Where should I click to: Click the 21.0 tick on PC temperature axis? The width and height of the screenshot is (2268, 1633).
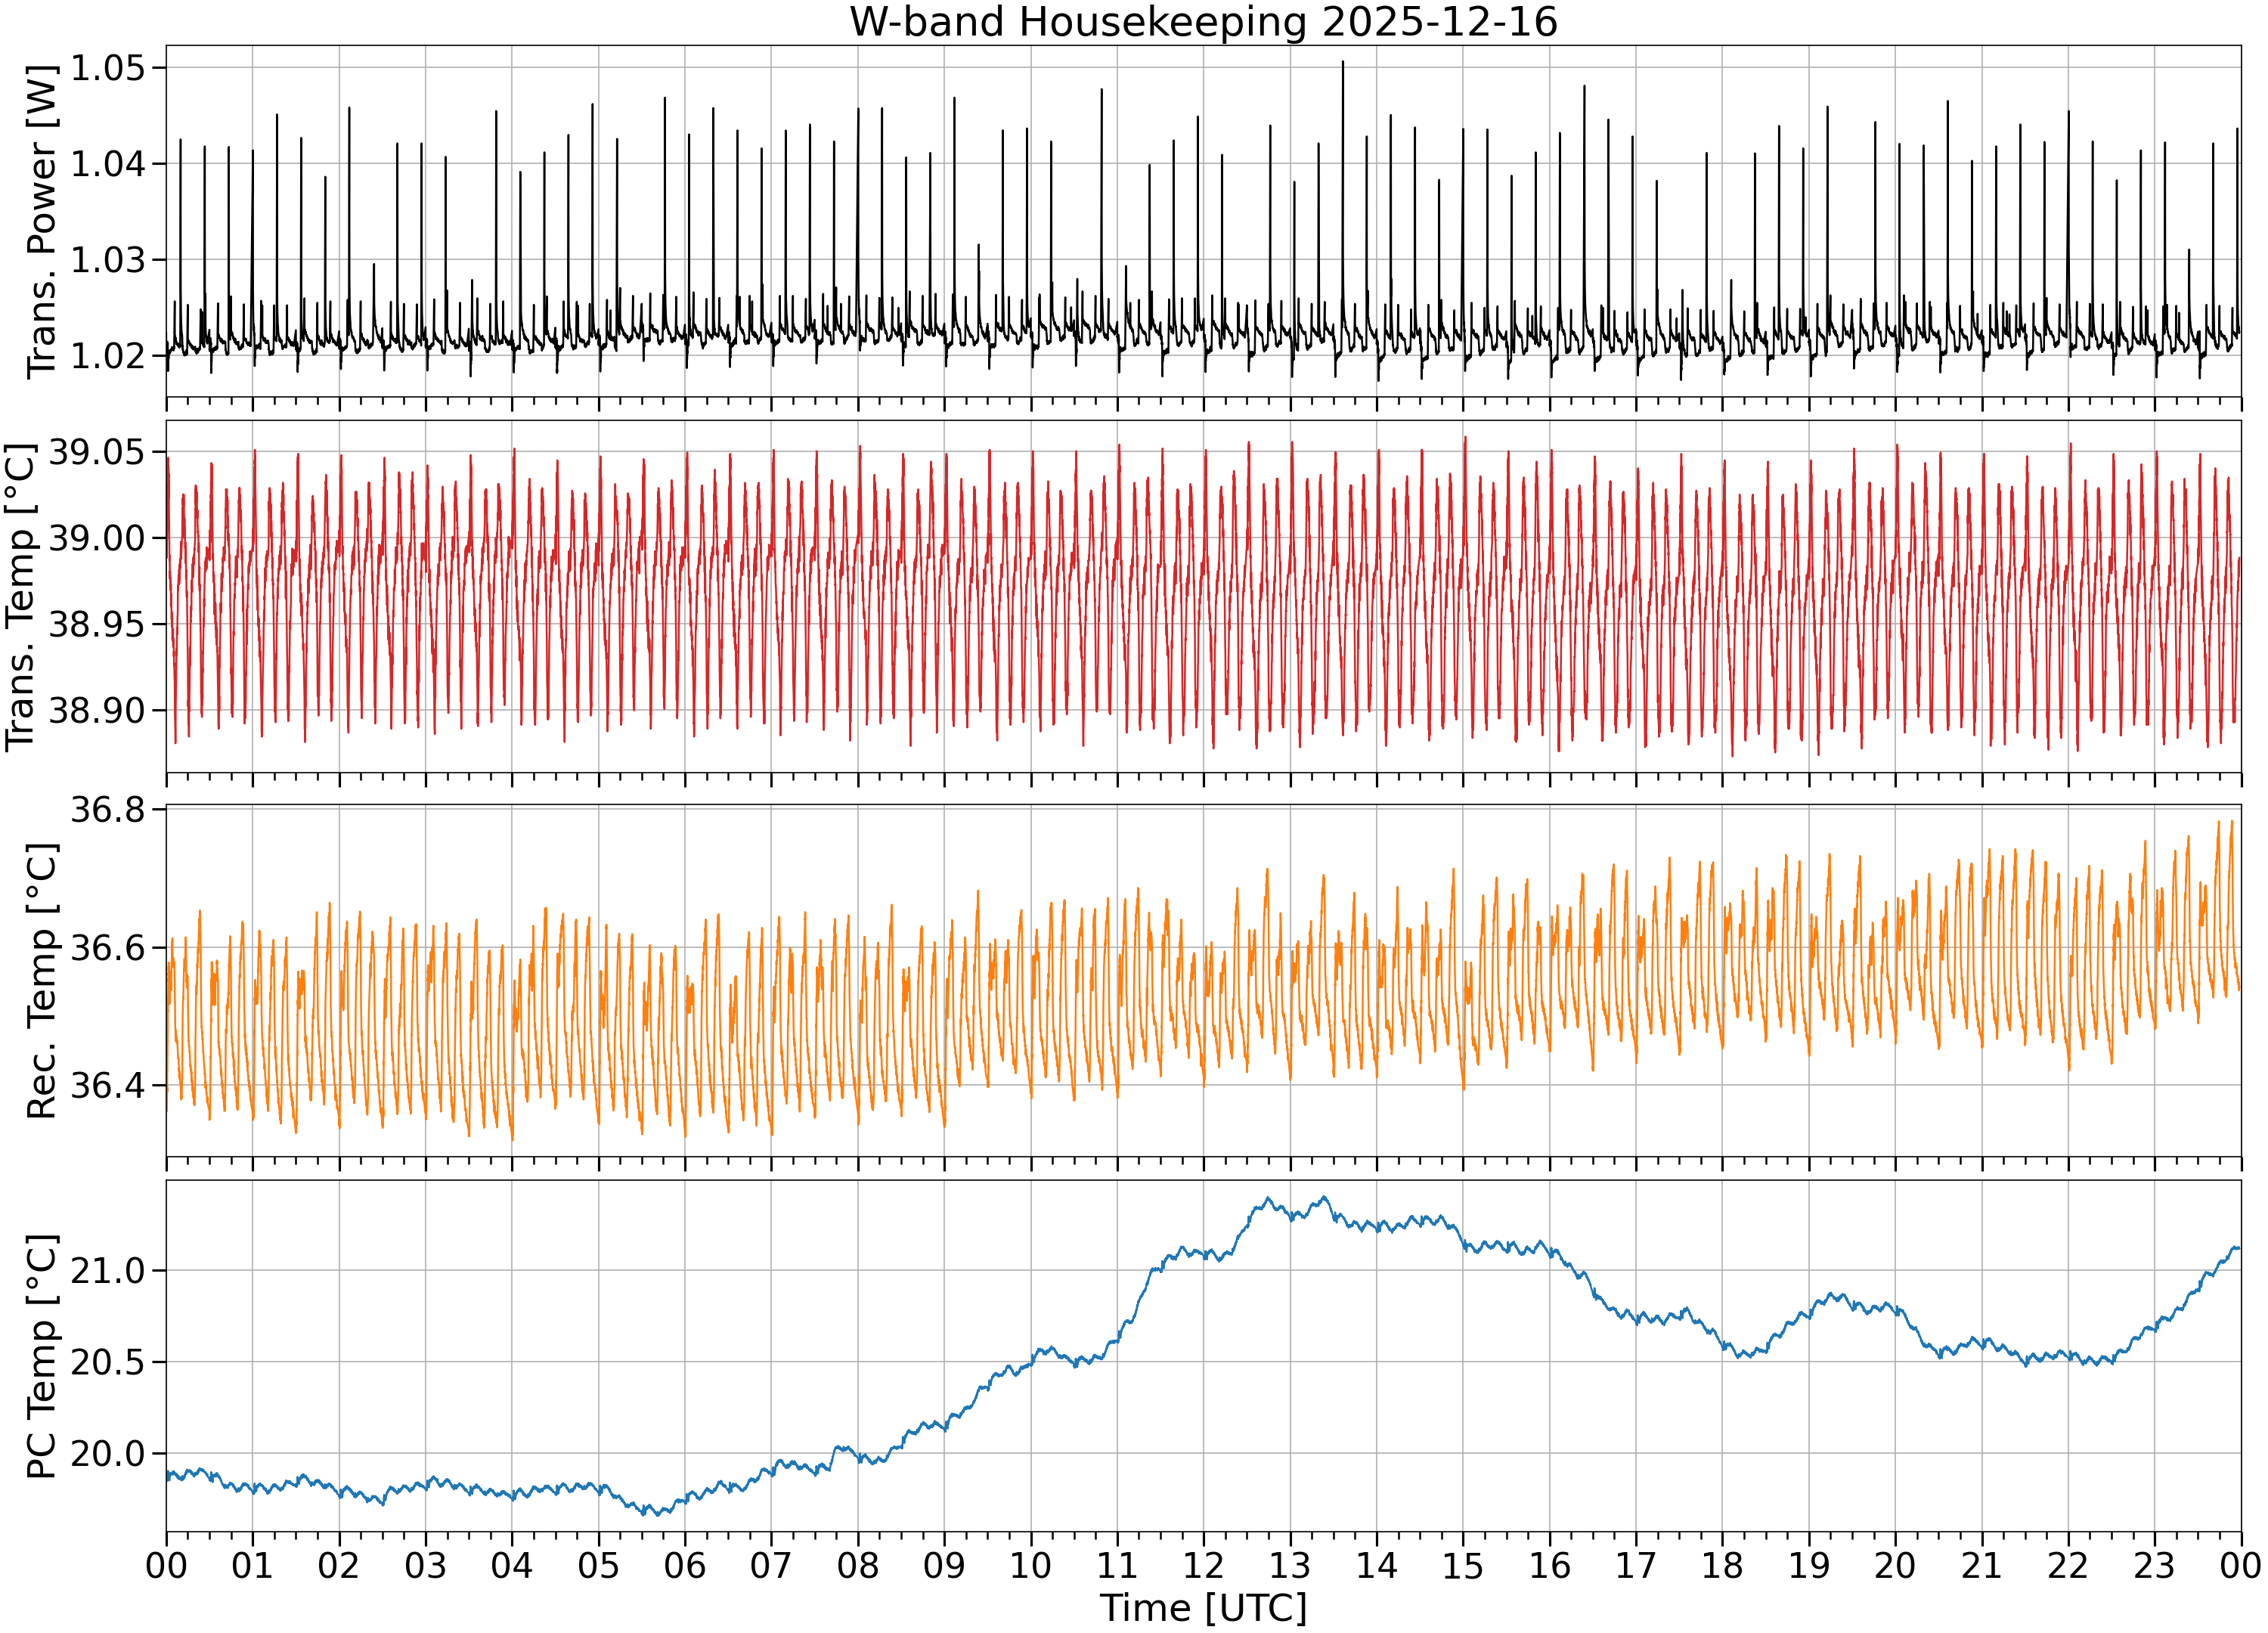tap(107, 1271)
